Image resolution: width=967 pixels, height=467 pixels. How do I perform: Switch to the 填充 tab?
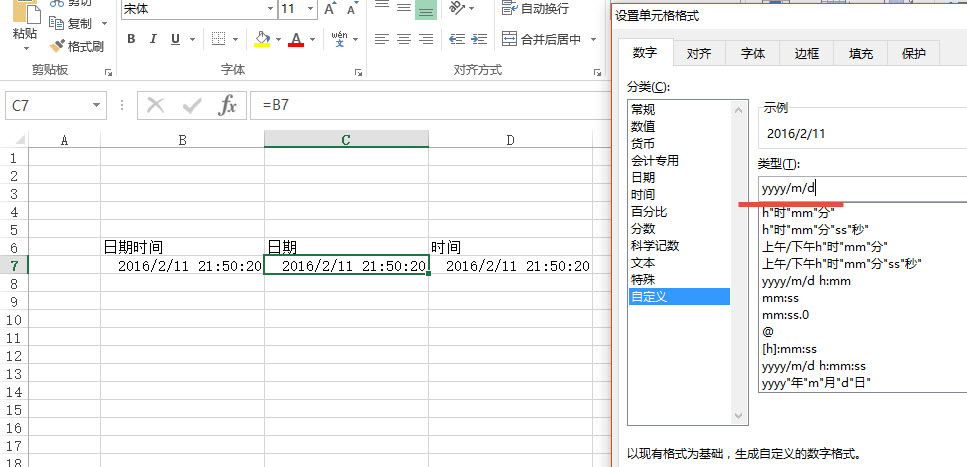(x=860, y=54)
